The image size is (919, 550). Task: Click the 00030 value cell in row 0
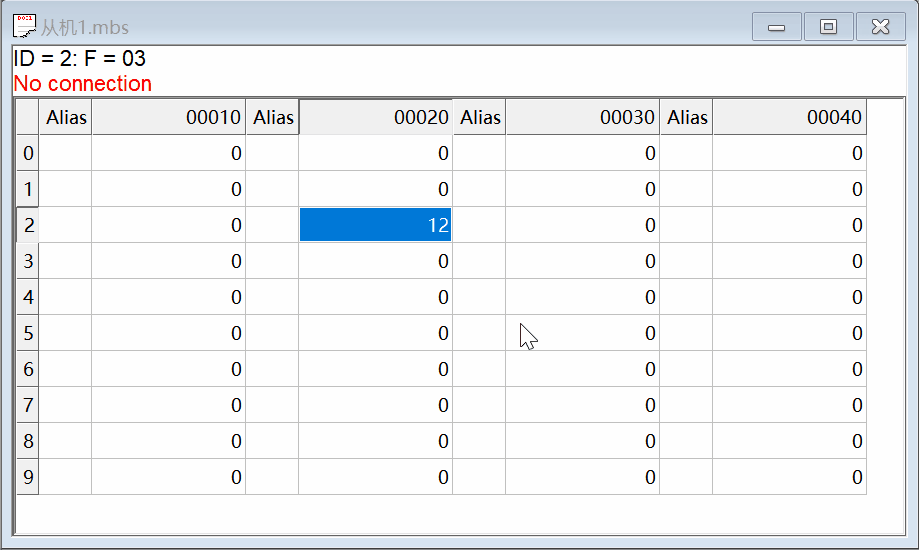pyautogui.click(x=583, y=153)
